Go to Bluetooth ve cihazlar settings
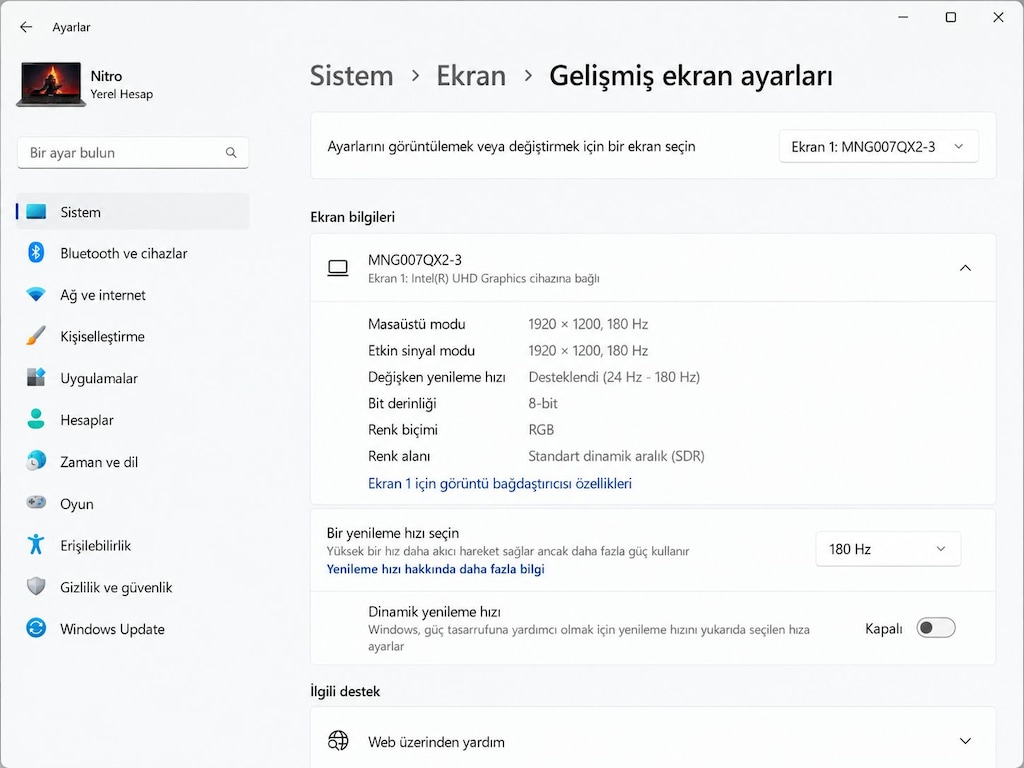Viewport: 1024px width, 768px height. coord(123,253)
